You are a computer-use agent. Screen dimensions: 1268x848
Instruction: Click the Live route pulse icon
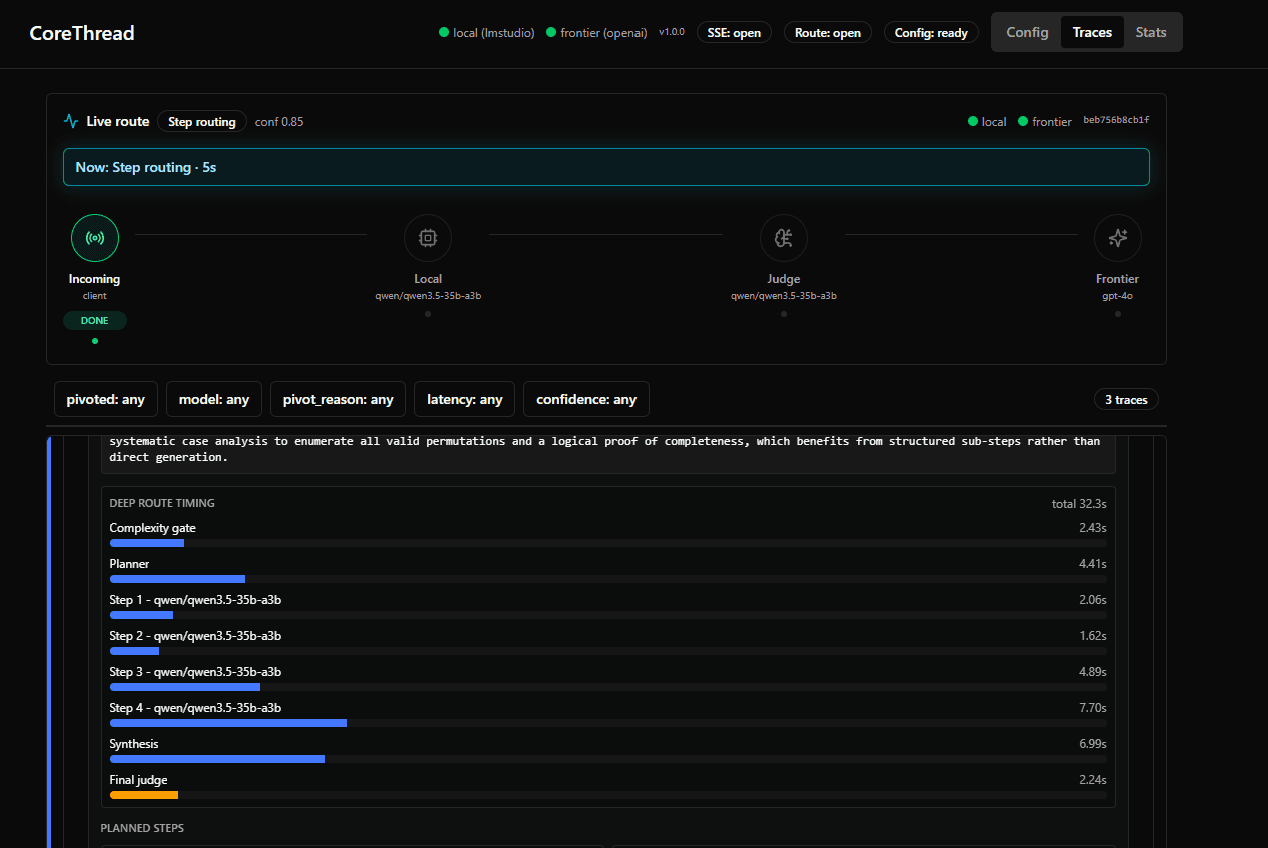point(71,121)
